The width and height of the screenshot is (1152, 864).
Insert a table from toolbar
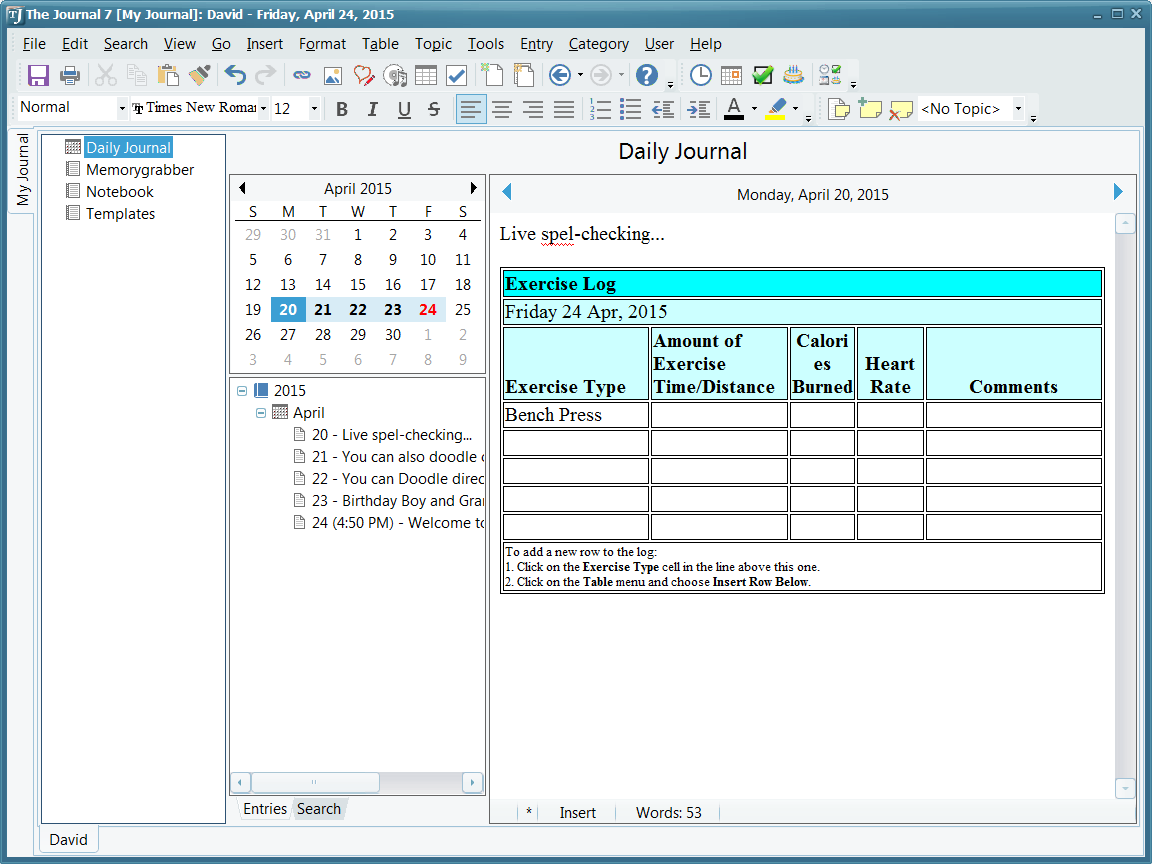(425, 75)
